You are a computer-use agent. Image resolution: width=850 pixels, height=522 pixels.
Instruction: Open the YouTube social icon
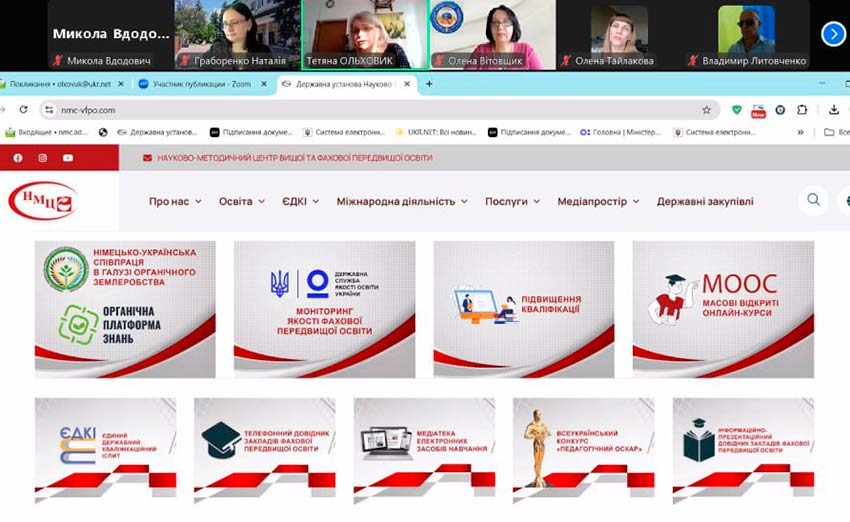click(x=68, y=158)
